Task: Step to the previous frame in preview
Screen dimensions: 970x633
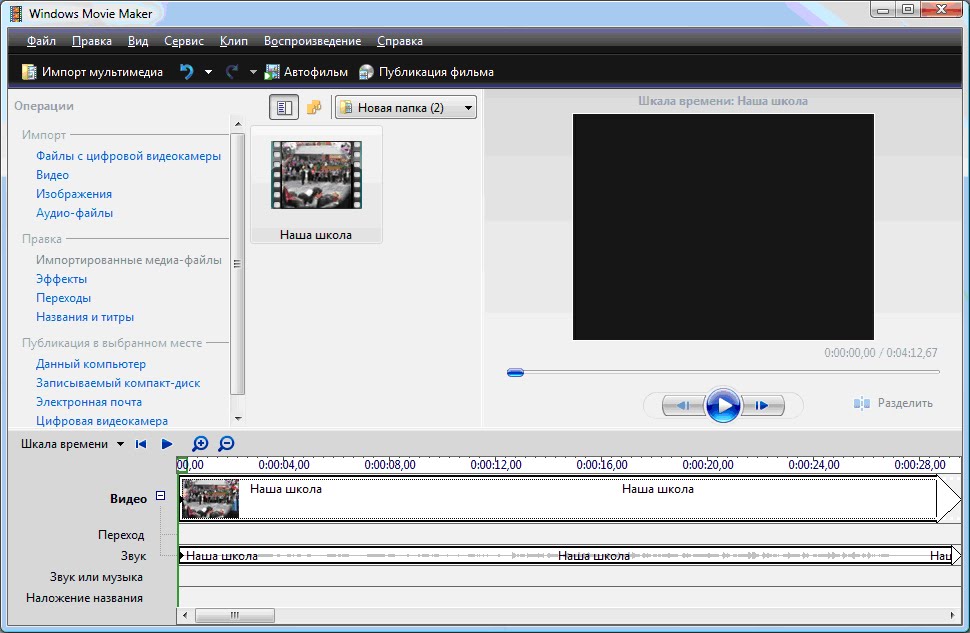Action: [683, 405]
